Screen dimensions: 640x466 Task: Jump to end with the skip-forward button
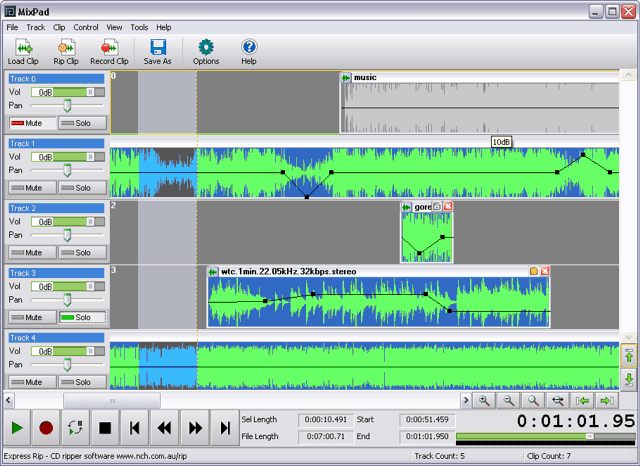click(x=225, y=428)
